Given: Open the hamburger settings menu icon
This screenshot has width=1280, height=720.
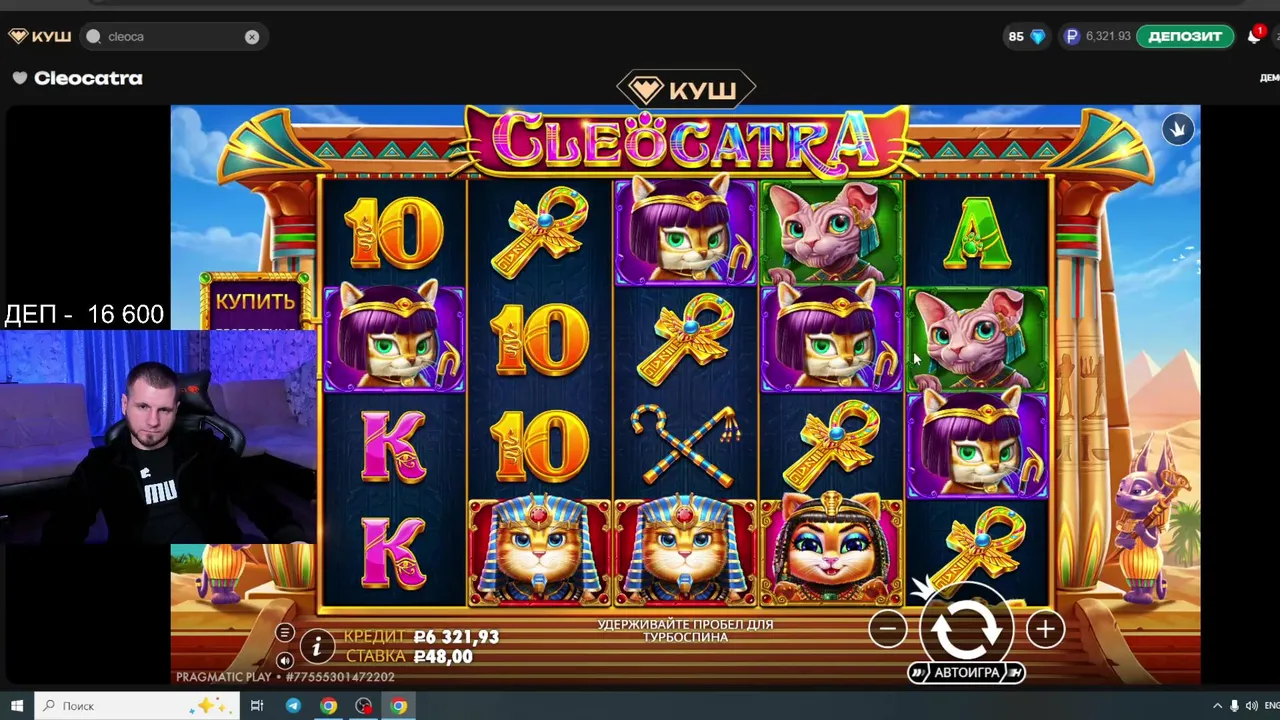Looking at the screenshot, I should pyautogui.click(x=285, y=633).
